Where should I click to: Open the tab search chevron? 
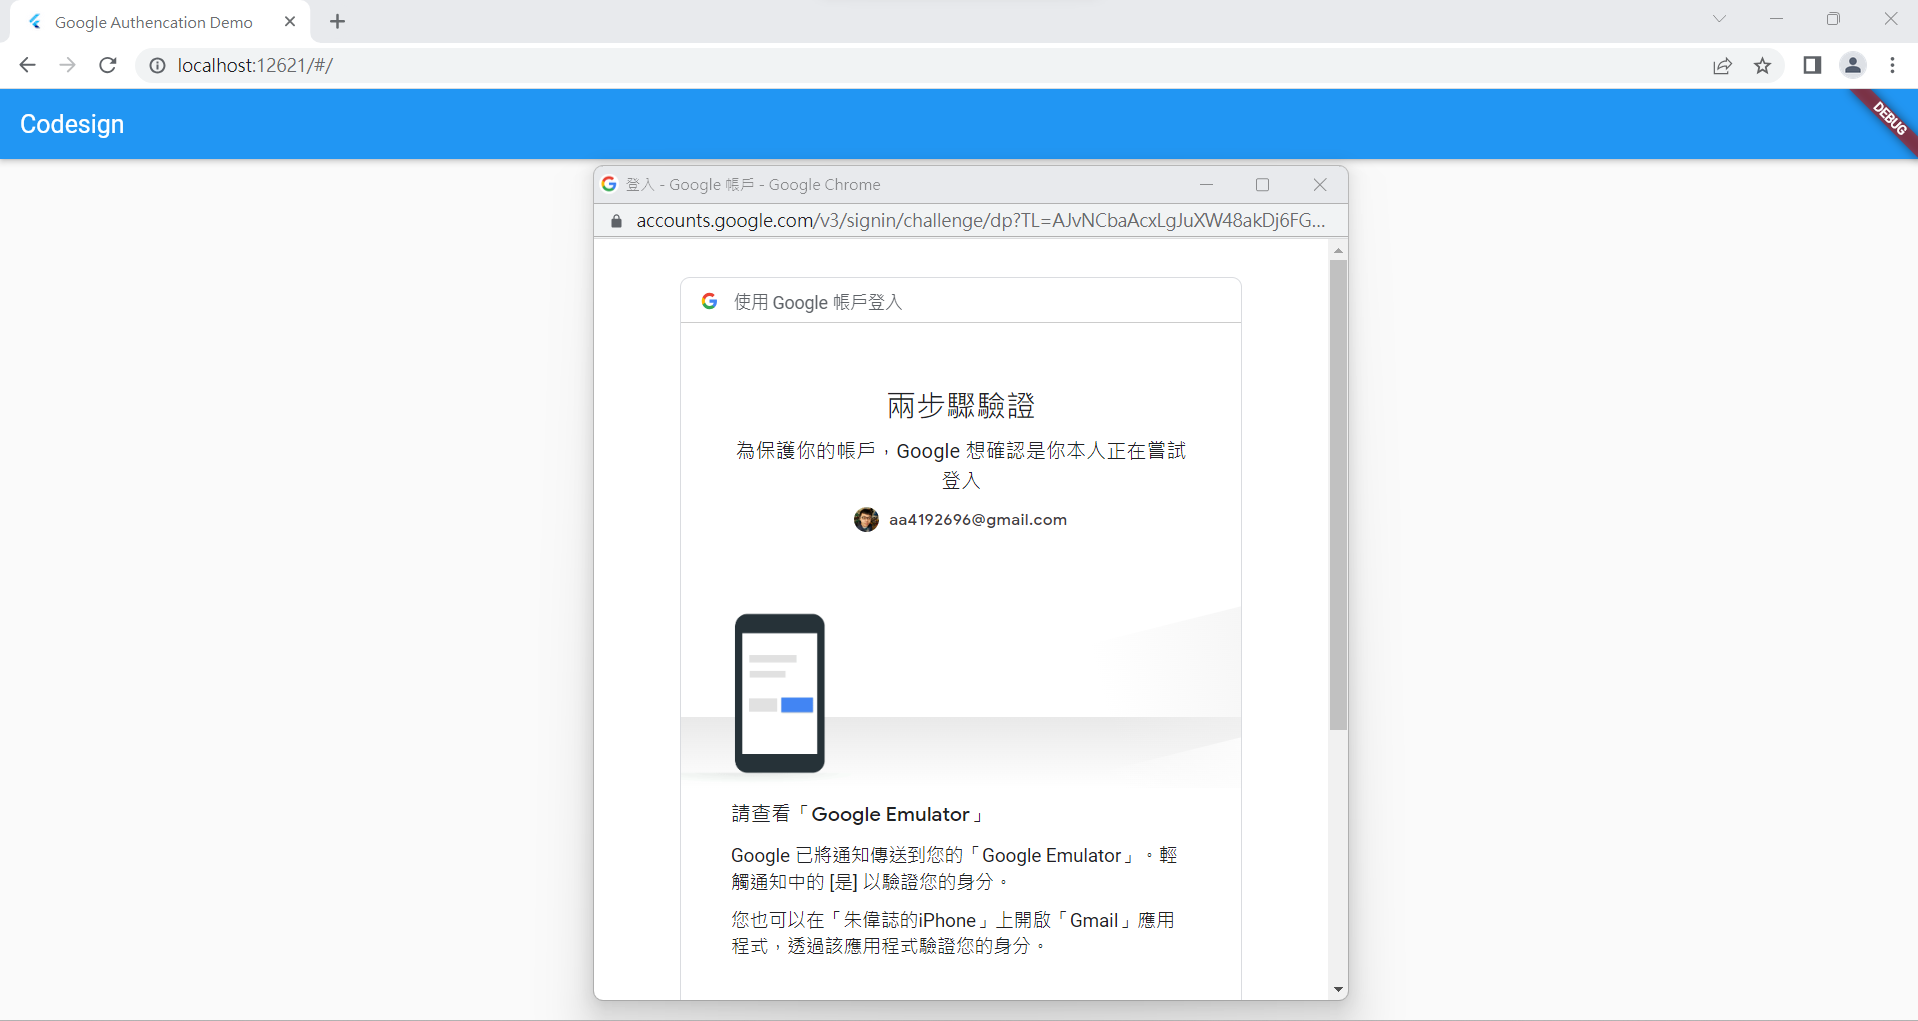tap(1719, 19)
